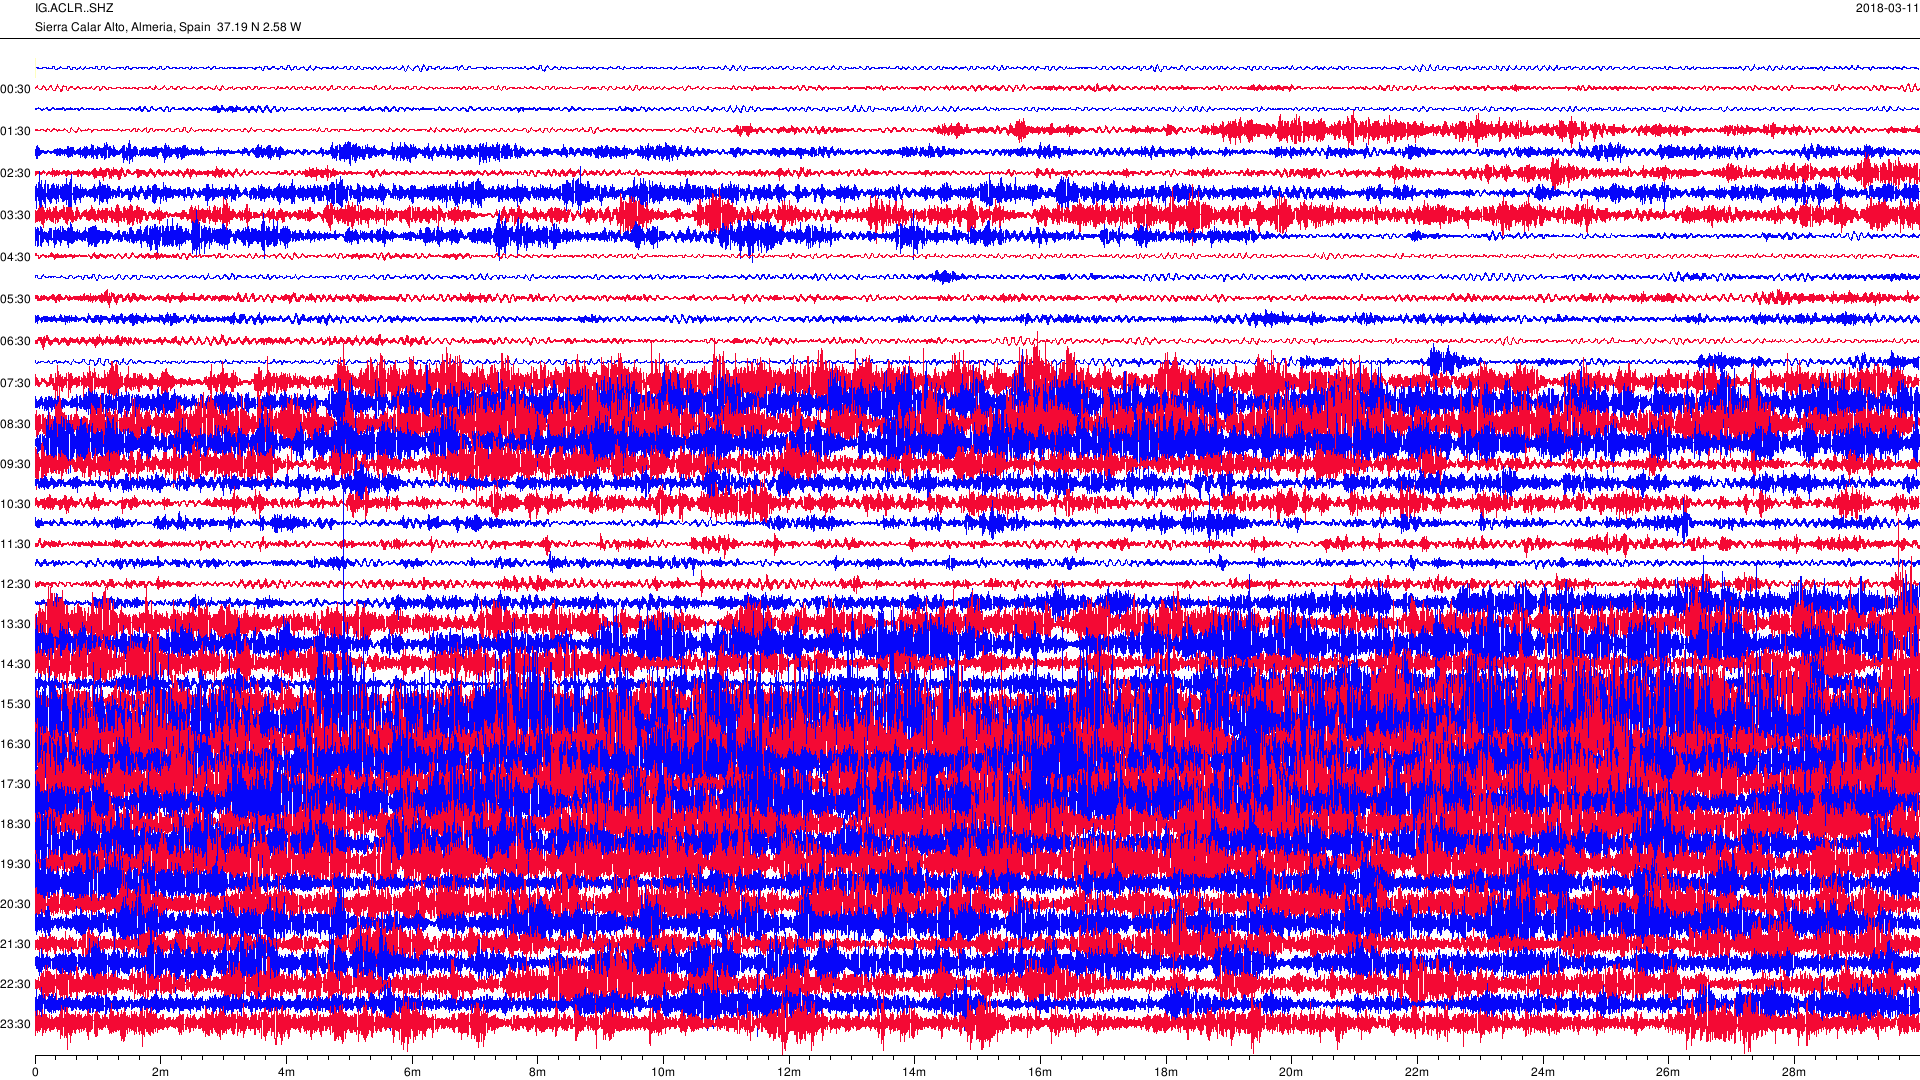Click the 18:30 time label
Viewport: 1920px width, 1080px height.
pyautogui.click(x=15, y=824)
